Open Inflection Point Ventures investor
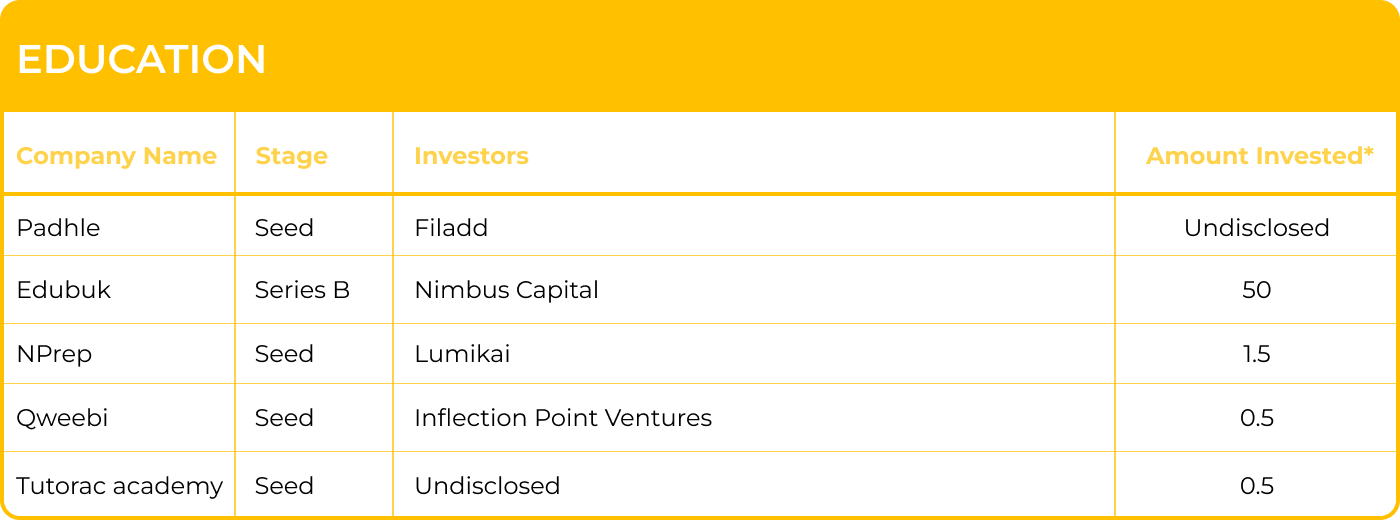Screen dimensions: 1400x520 coord(563,418)
